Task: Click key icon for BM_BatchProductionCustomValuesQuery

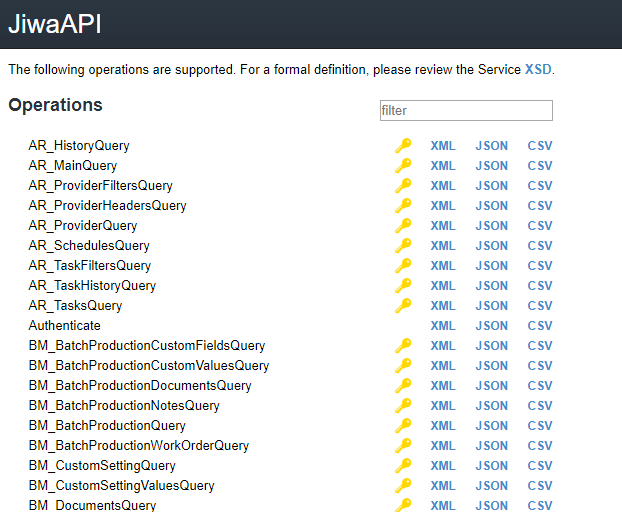Action: click(403, 365)
